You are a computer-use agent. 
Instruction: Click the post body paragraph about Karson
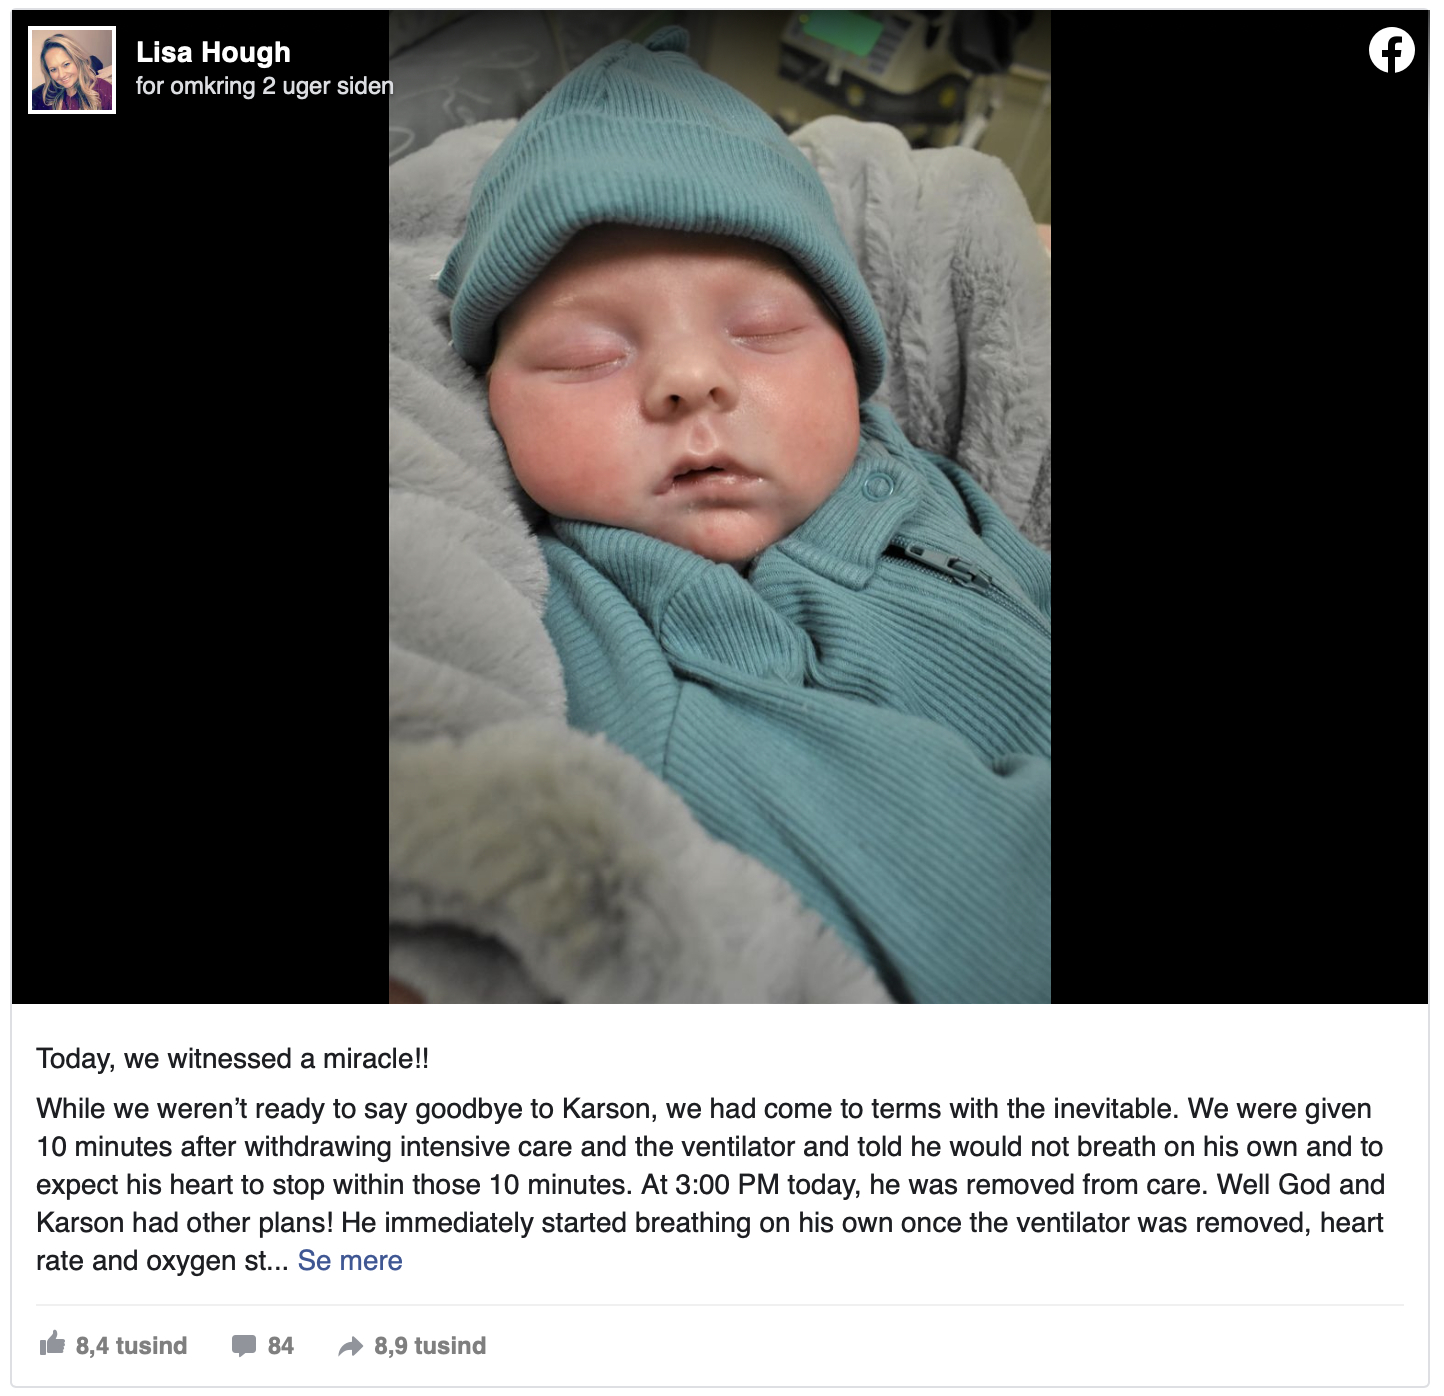(710, 1184)
